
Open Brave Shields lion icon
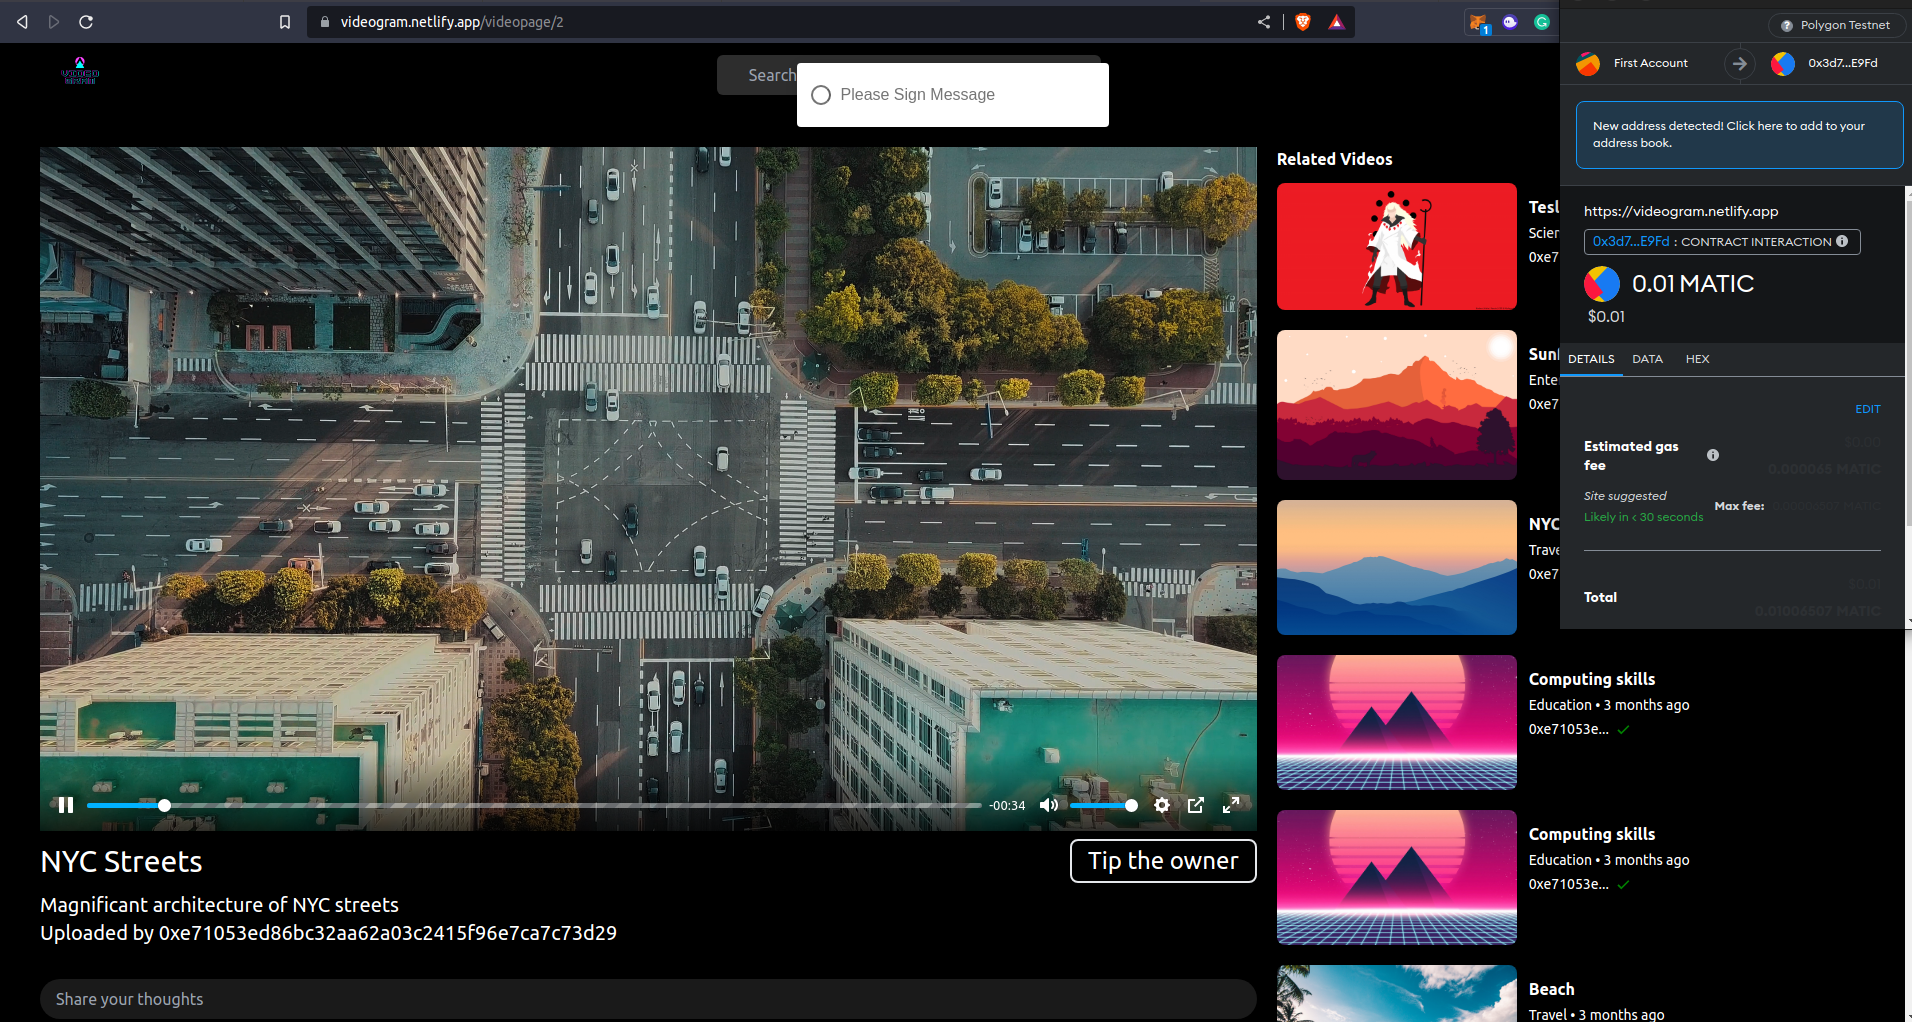[1303, 21]
